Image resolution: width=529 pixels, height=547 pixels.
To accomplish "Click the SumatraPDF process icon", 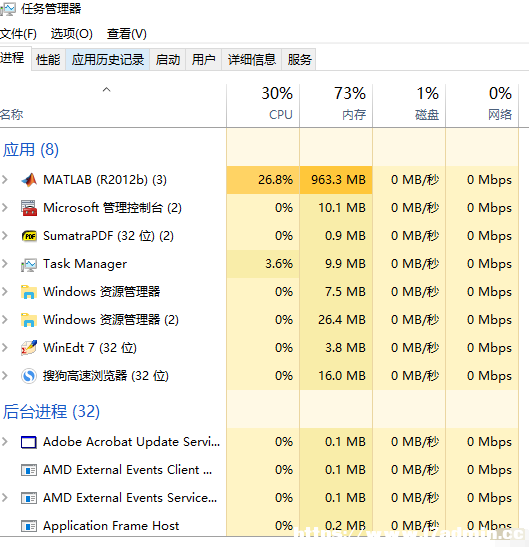I will pyautogui.click(x=29, y=236).
